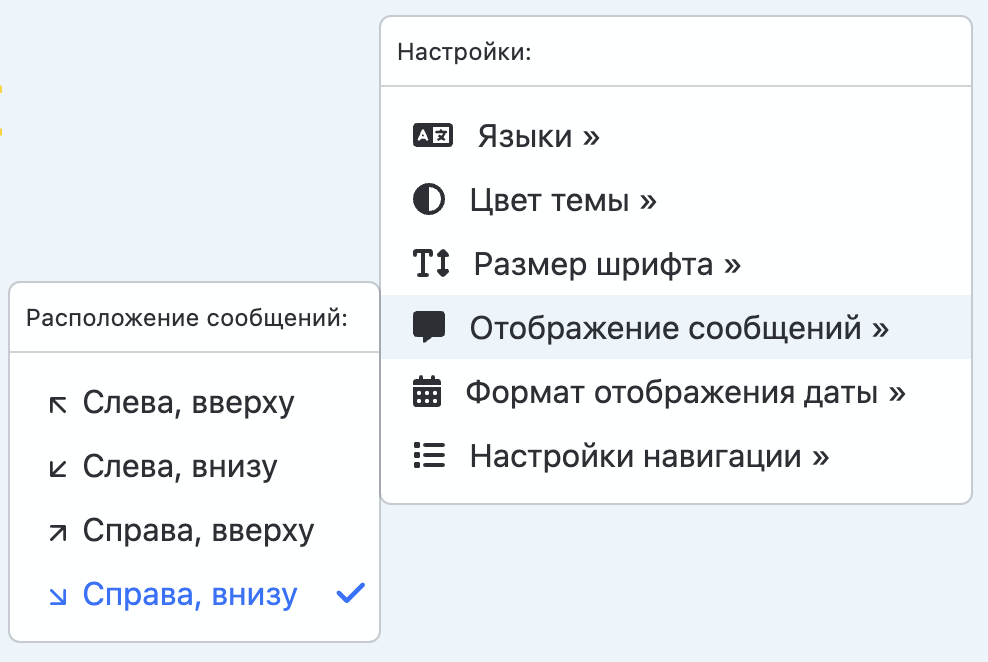Viewport: 988px width, 662px height.
Task: Click the down-left arrow icon
Action: click(x=58, y=468)
